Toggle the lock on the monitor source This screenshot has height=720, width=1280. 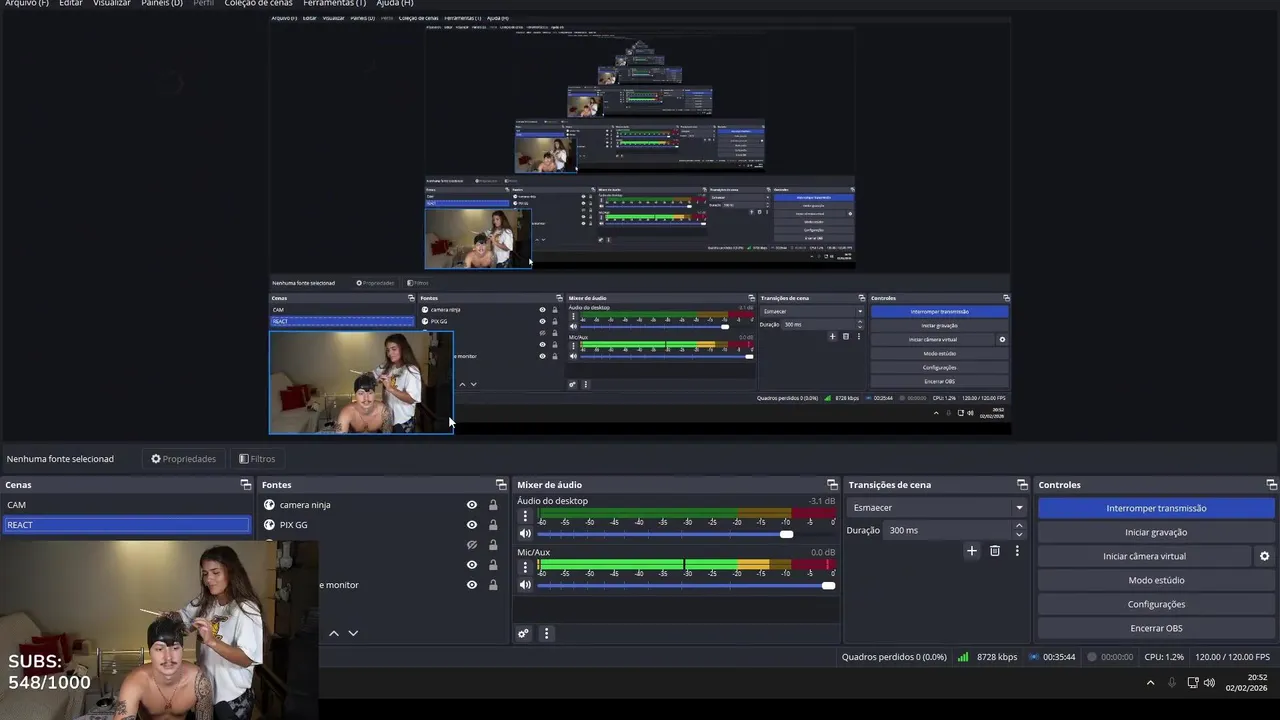[493, 585]
